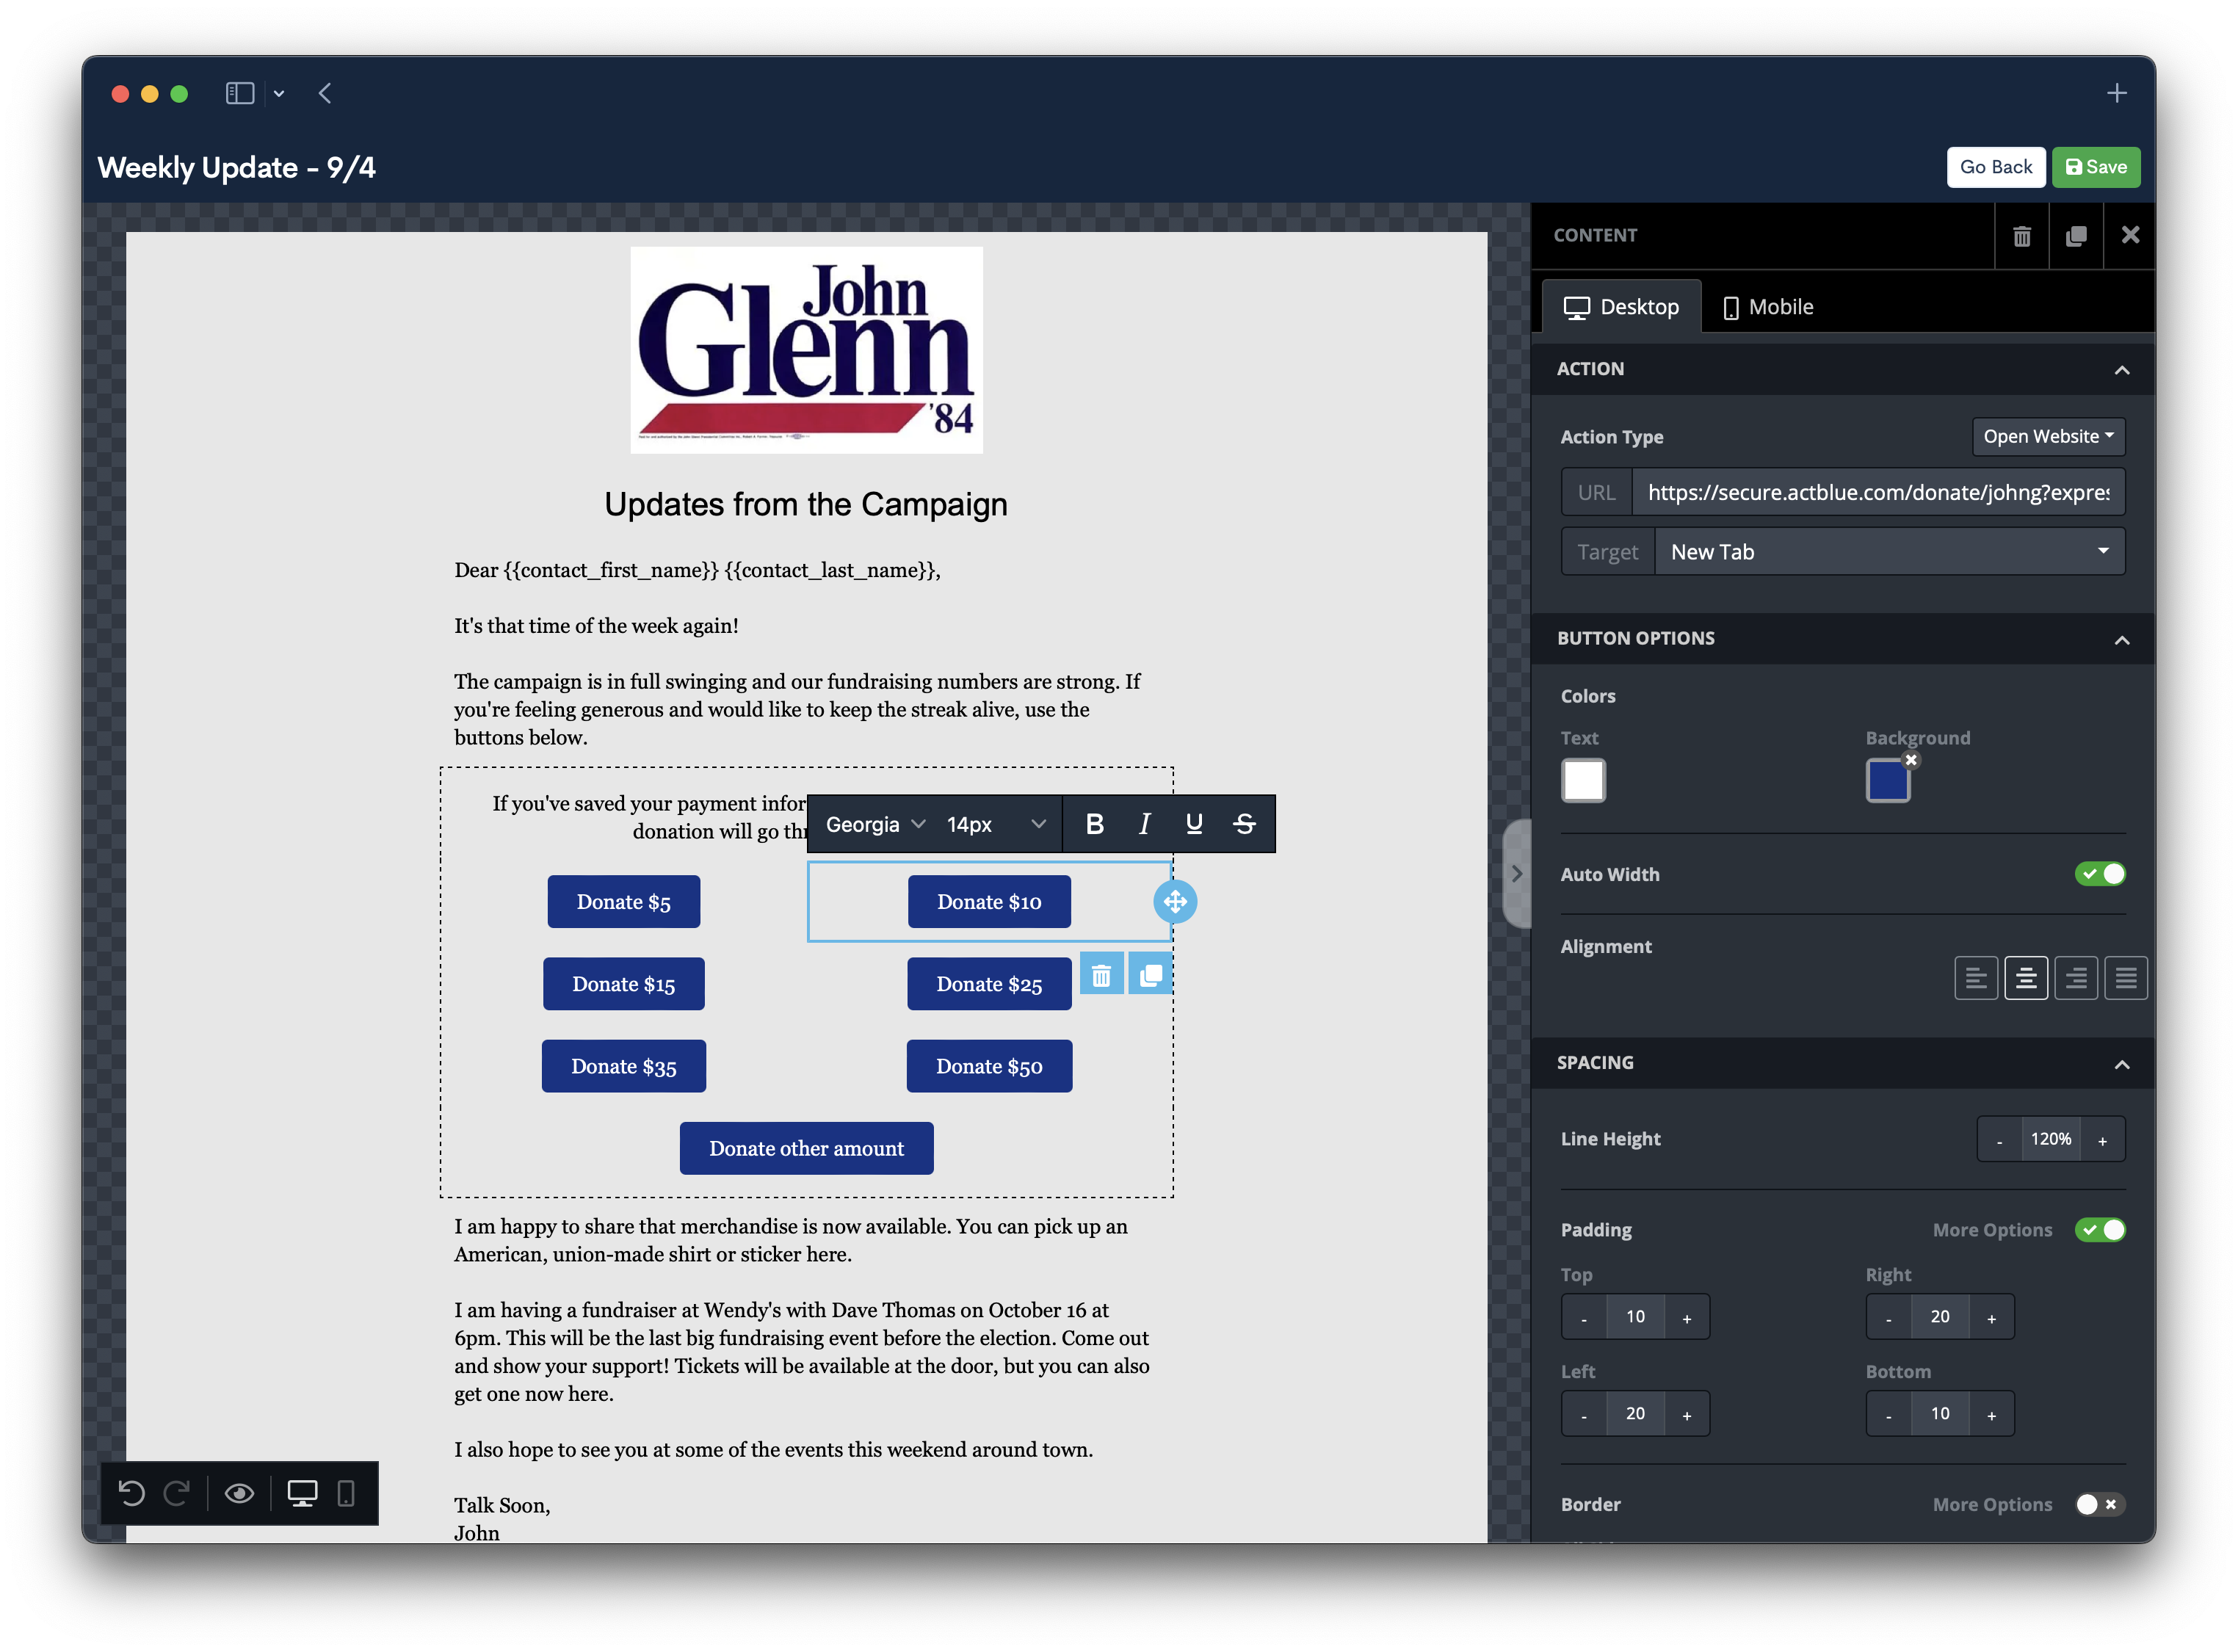
Task: Delete the content using panel trash icon
Action: pyautogui.click(x=2021, y=236)
